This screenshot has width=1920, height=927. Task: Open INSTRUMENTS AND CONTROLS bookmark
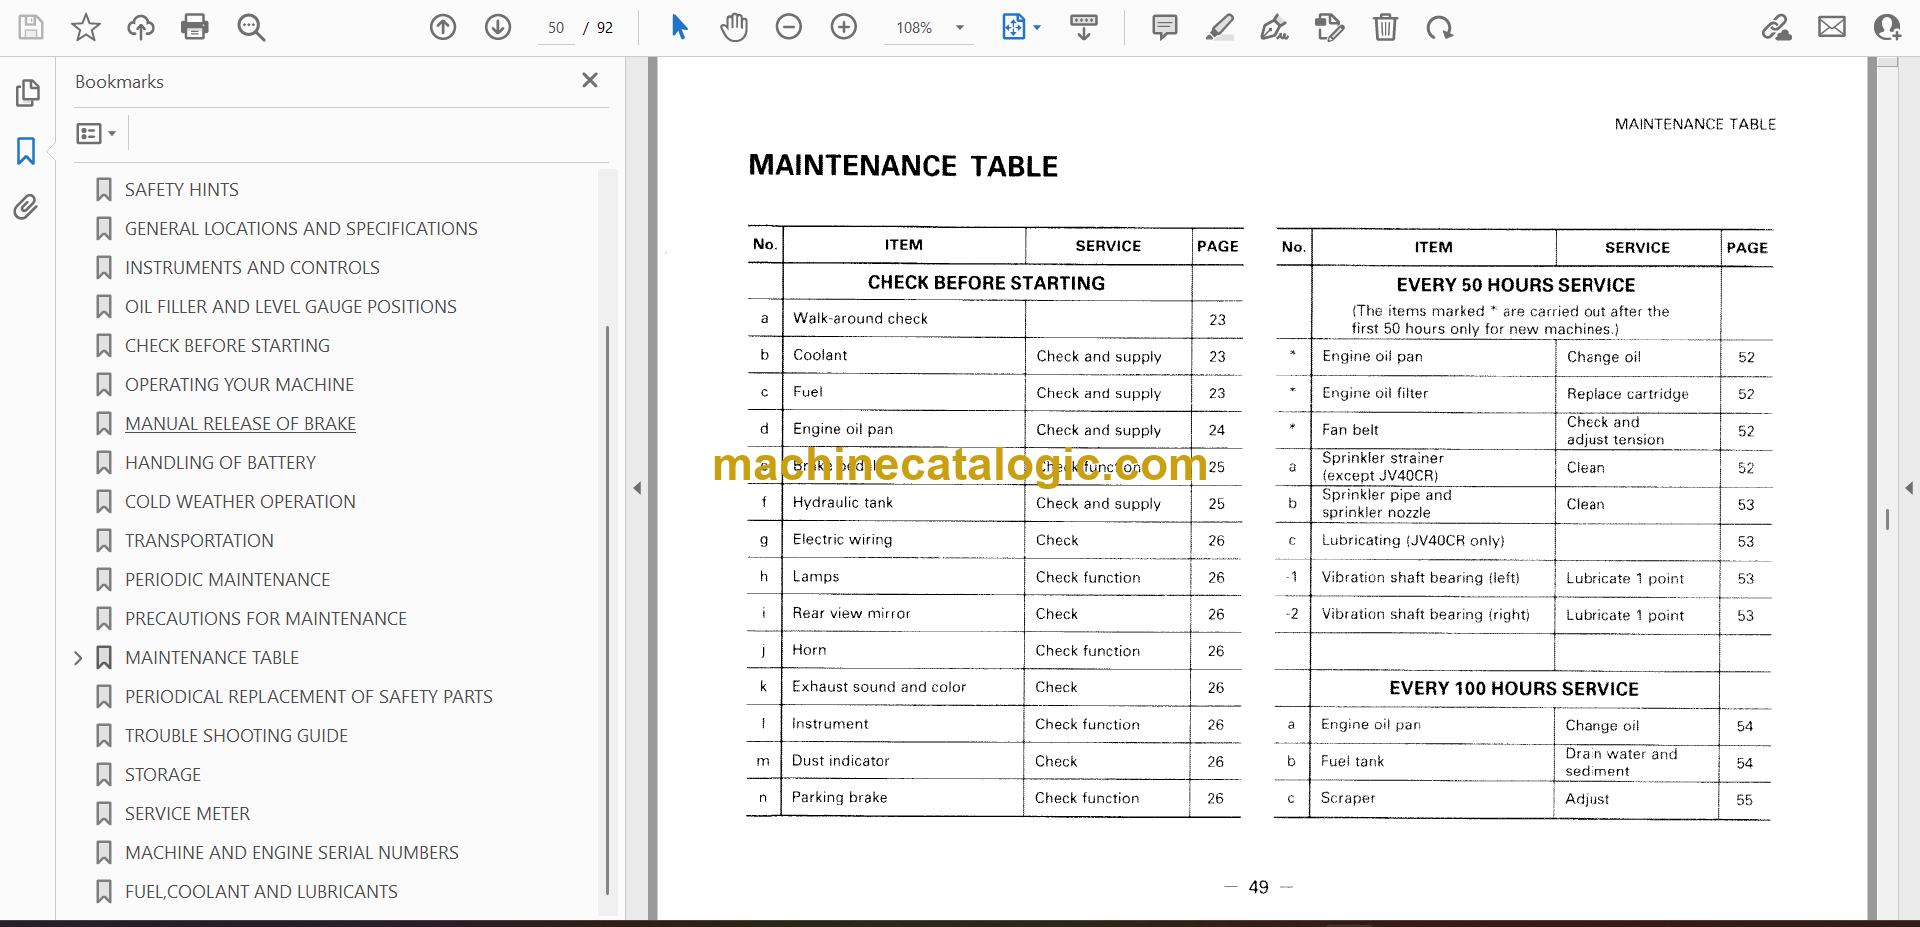click(252, 268)
